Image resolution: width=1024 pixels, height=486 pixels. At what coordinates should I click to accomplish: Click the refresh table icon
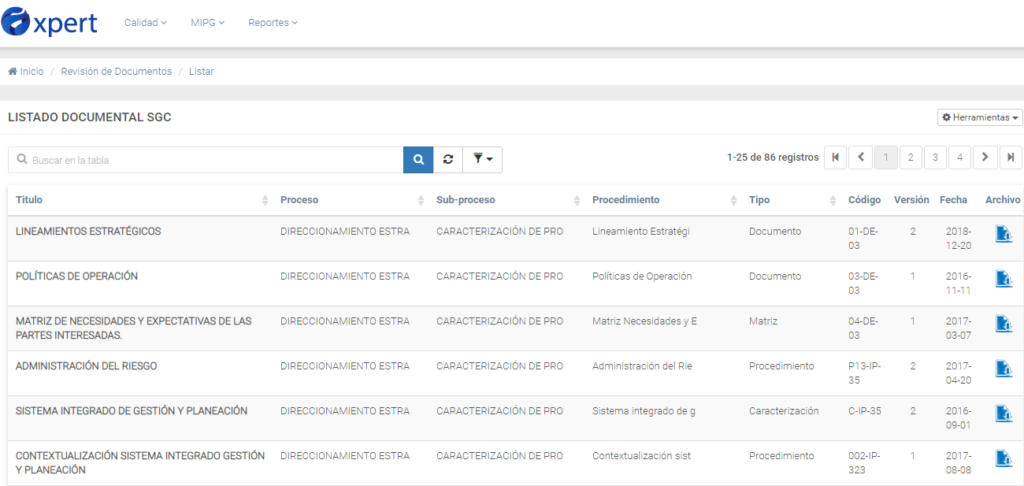coord(448,159)
